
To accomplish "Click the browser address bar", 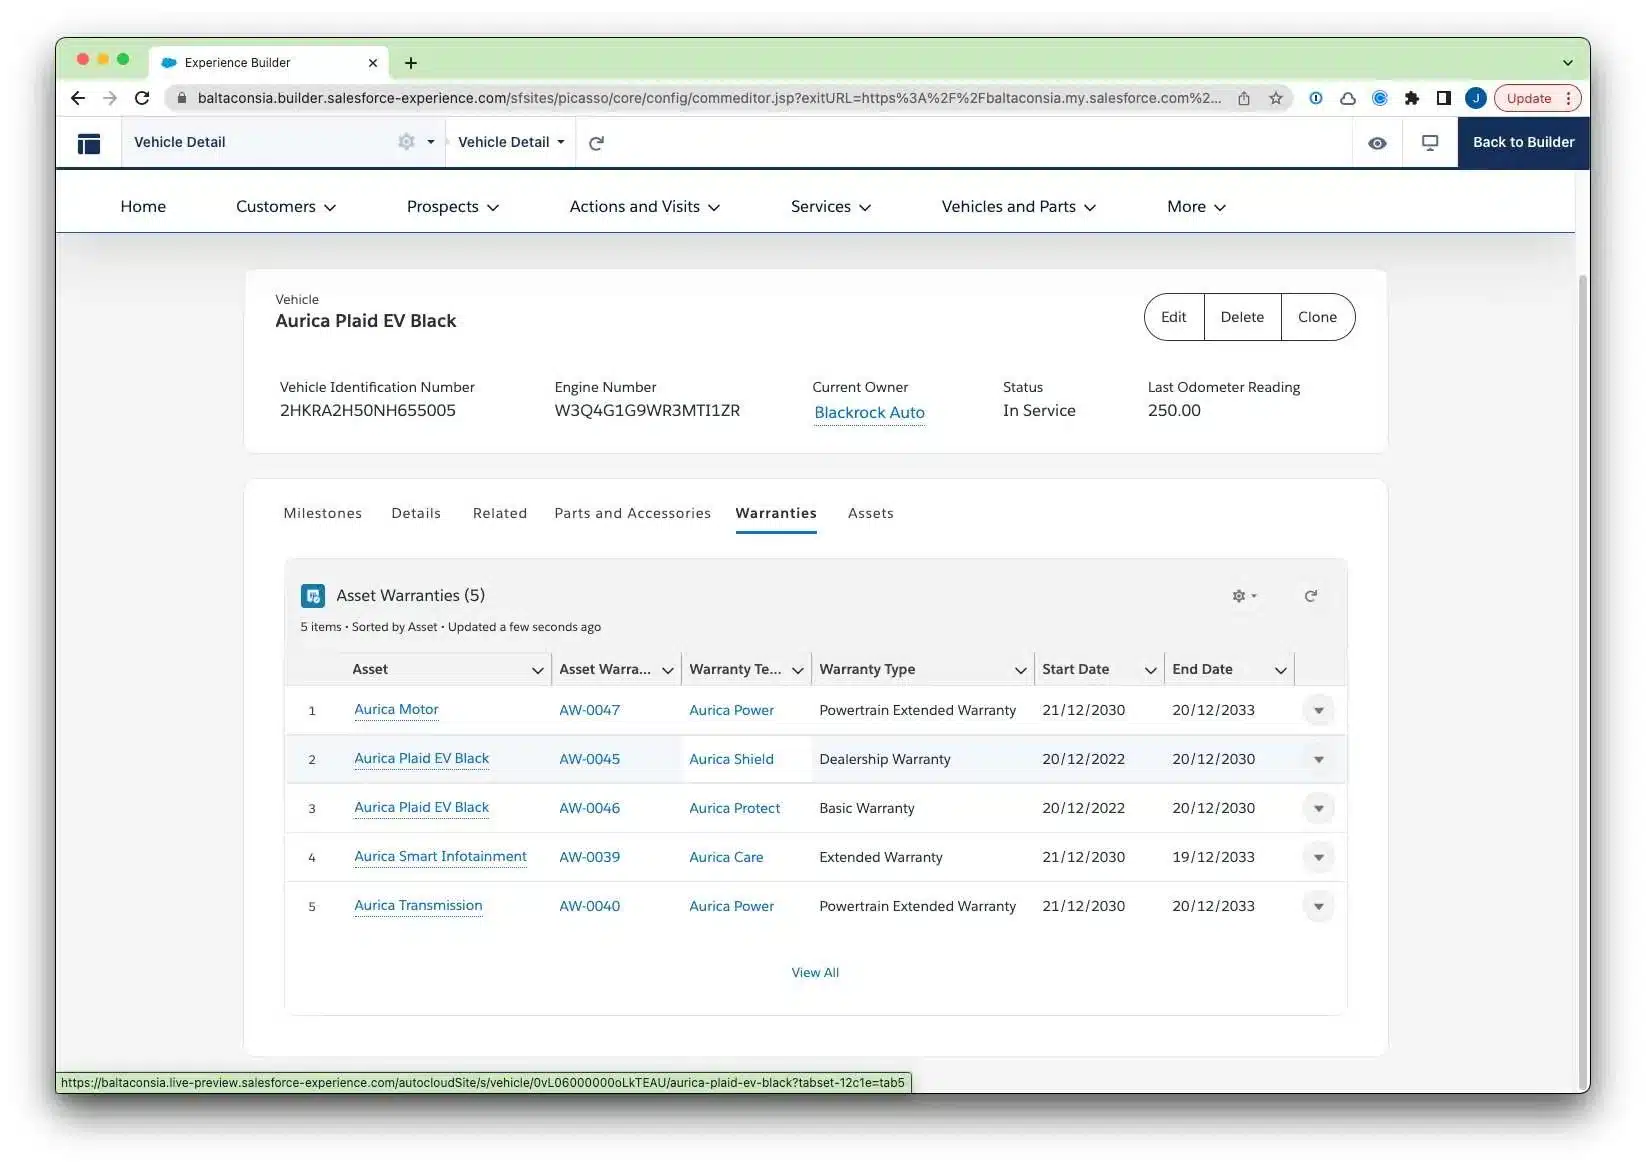I will coord(700,98).
